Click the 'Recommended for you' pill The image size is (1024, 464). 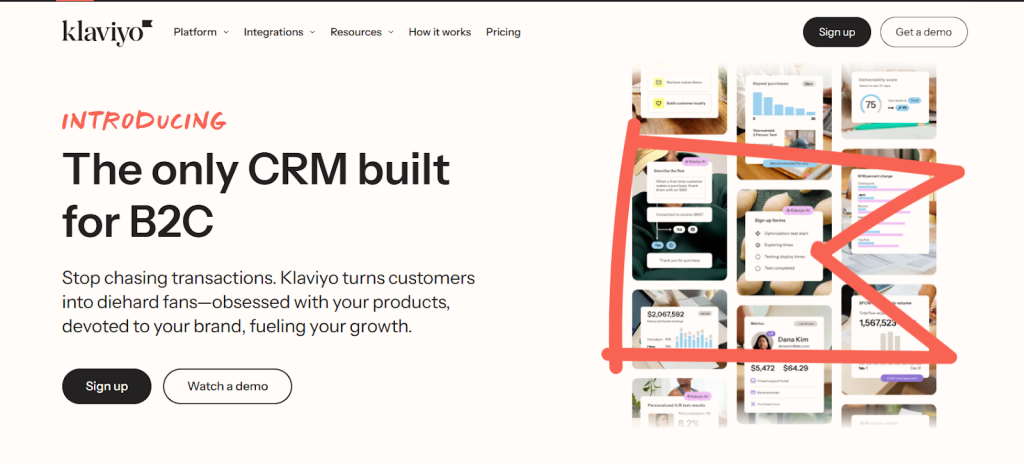coord(789,163)
